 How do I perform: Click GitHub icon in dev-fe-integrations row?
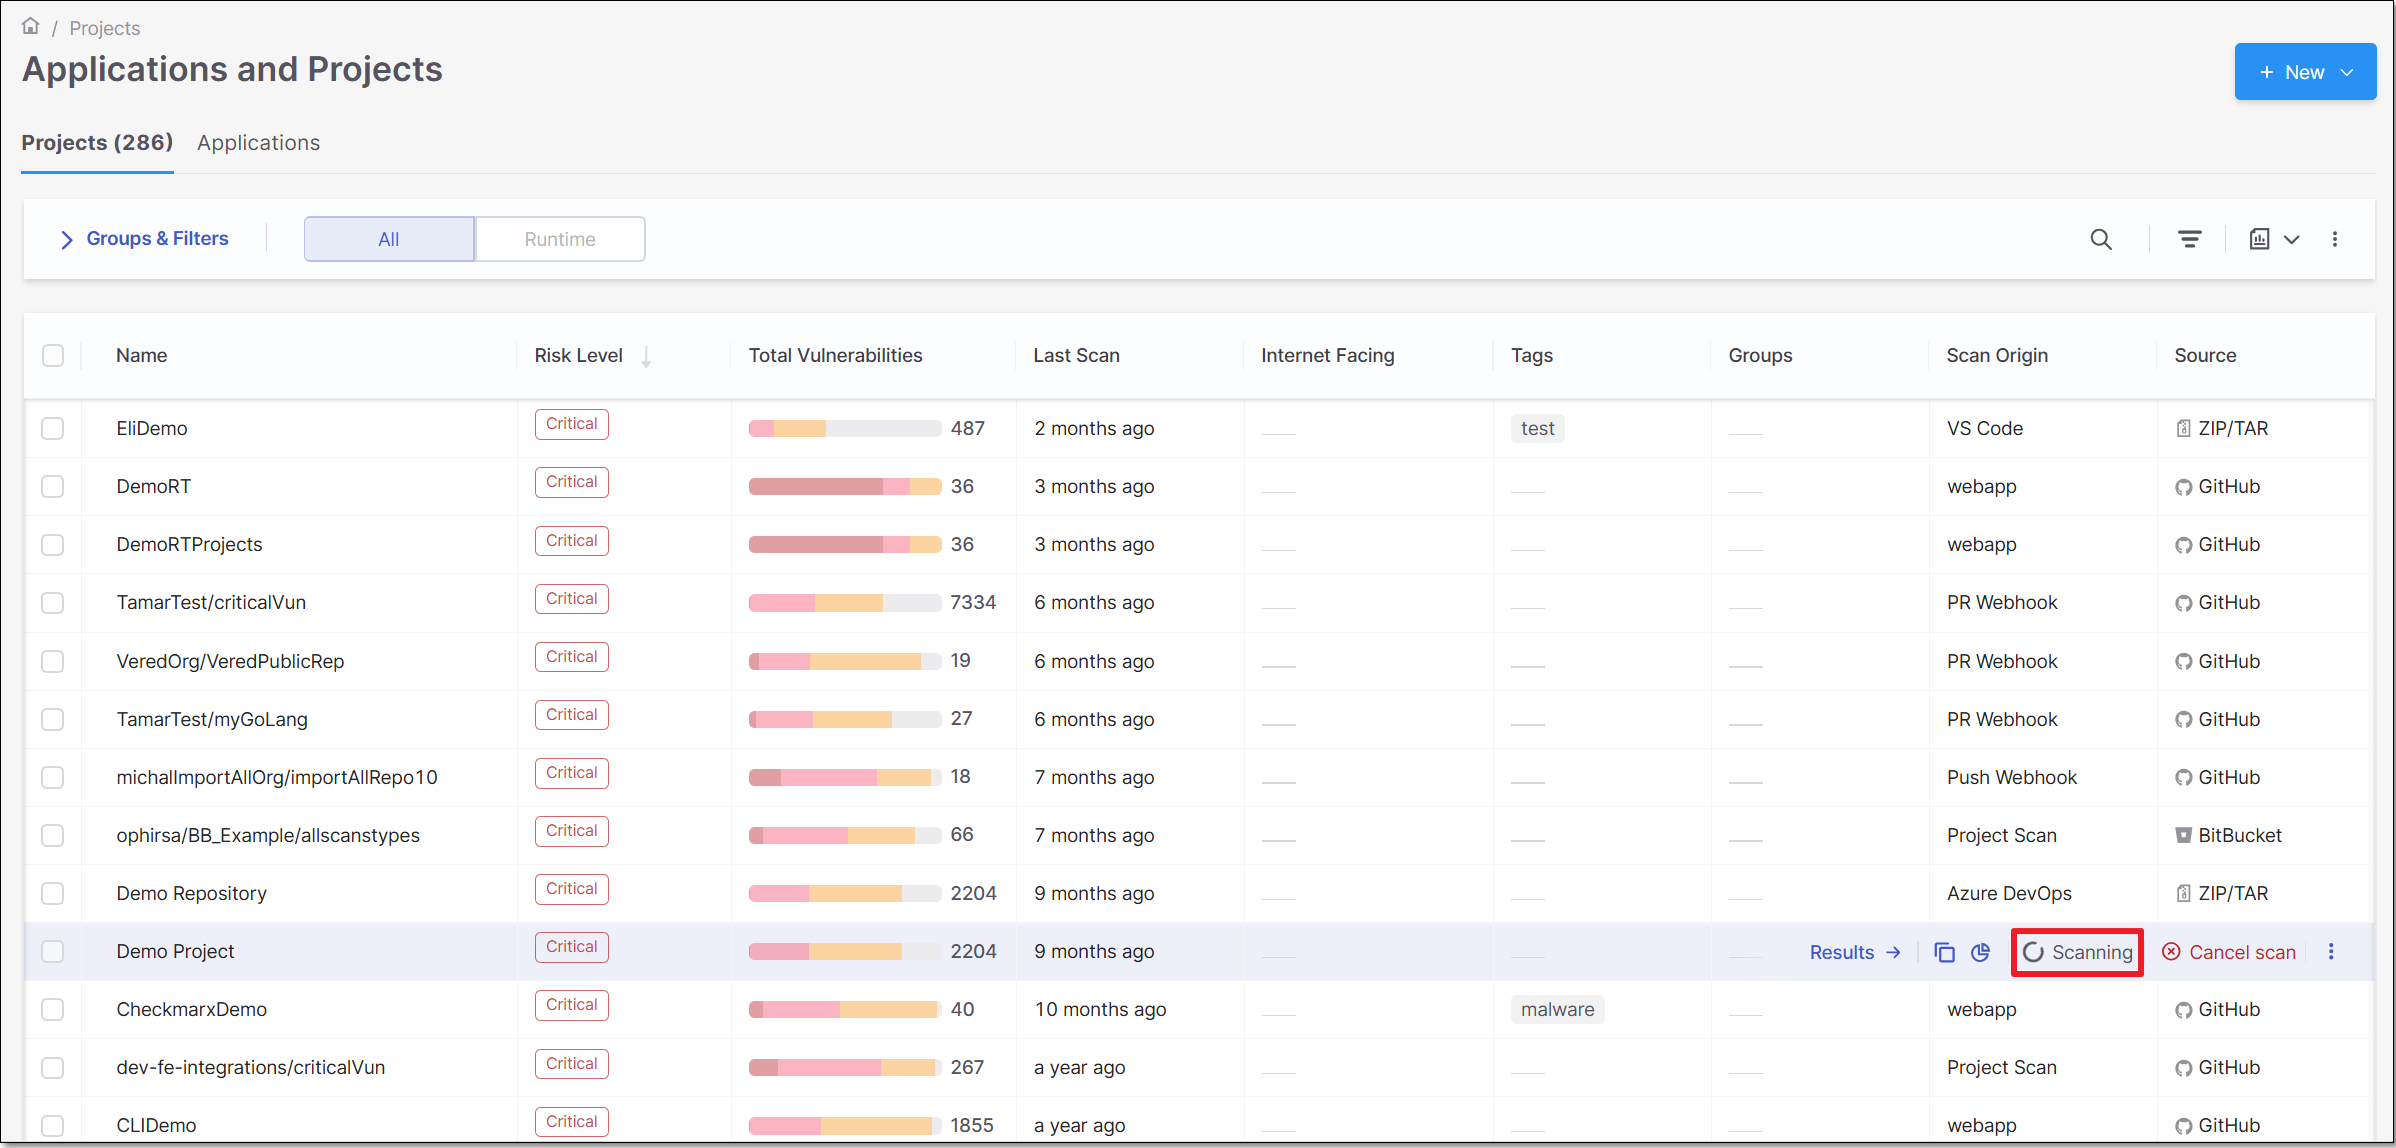click(2183, 1068)
